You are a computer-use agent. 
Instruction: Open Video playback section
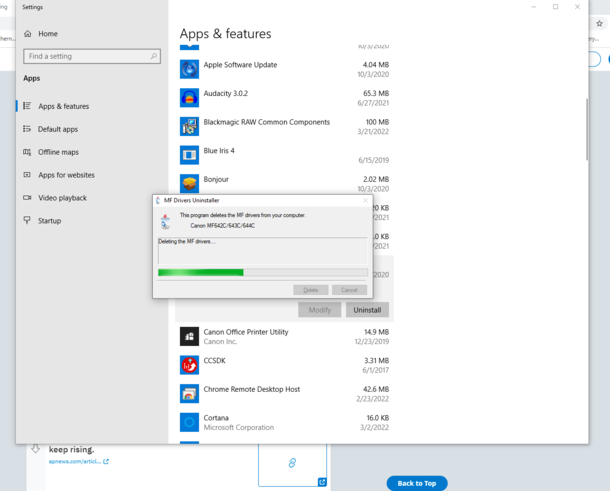click(62, 198)
